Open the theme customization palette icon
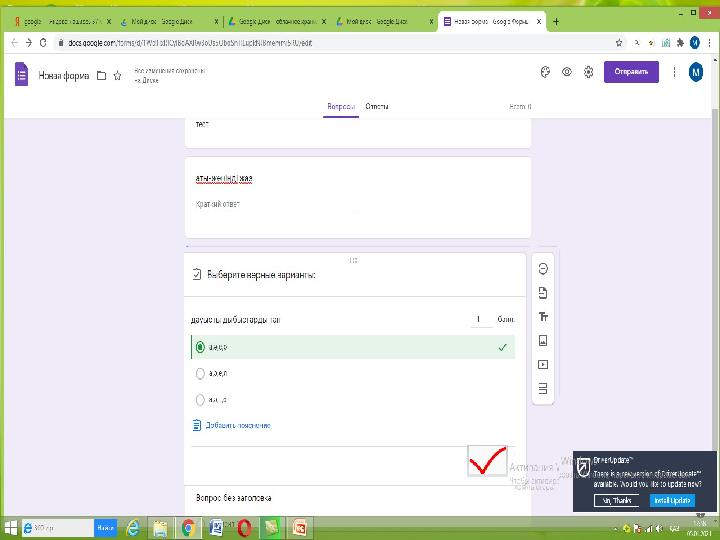This screenshot has height=540, width=720. pyautogui.click(x=545, y=72)
